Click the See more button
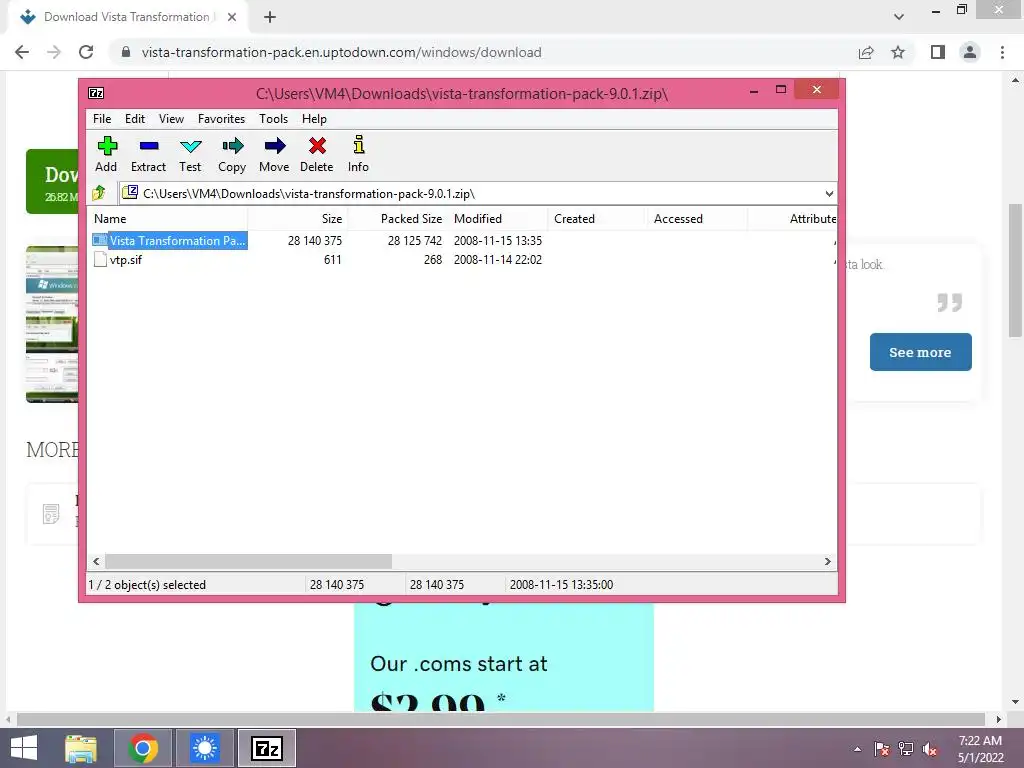This screenshot has height=768, width=1024. tap(920, 352)
